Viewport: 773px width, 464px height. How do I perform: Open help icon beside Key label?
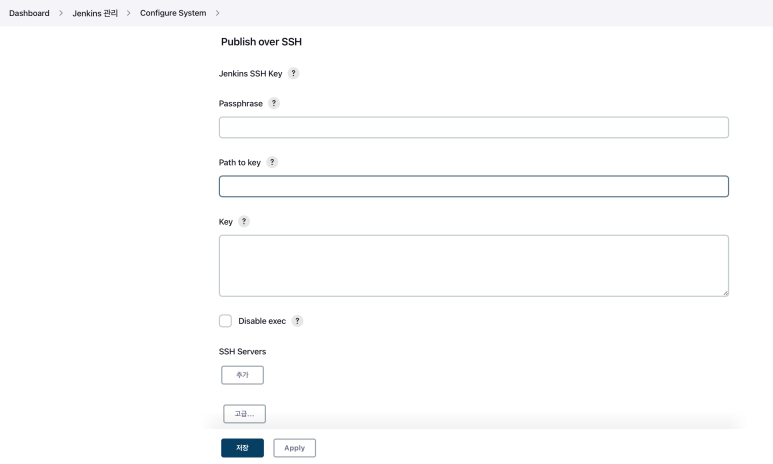[244, 221]
